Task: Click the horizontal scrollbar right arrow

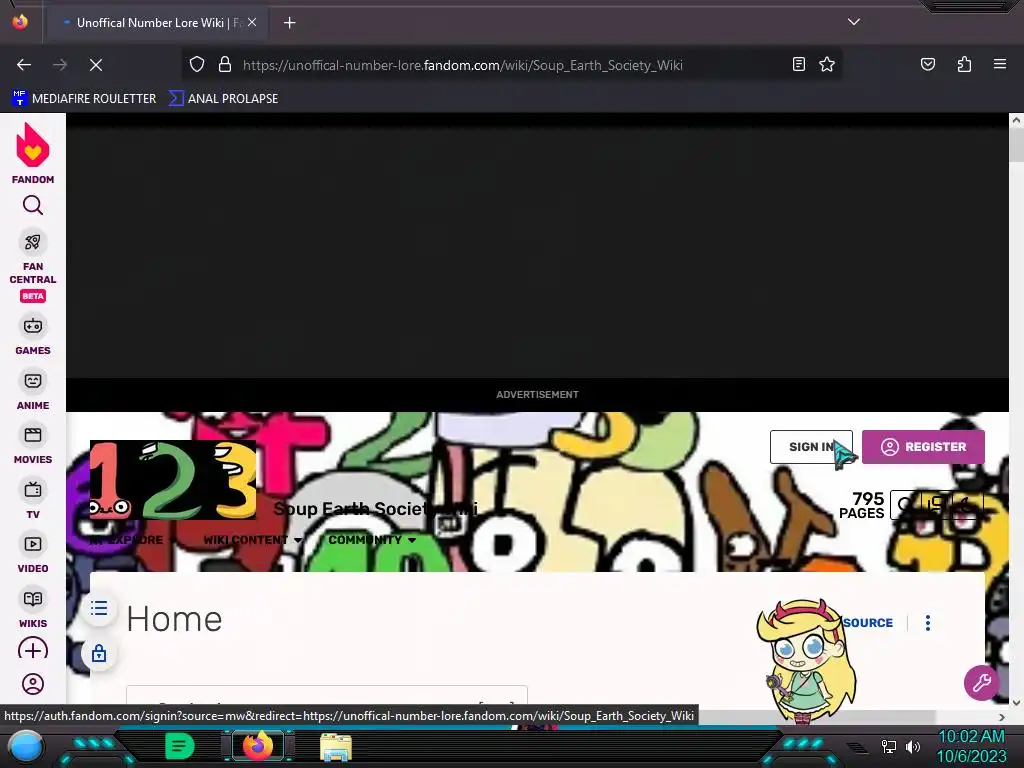Action: pyautogui.click(x=1002, y=717)
